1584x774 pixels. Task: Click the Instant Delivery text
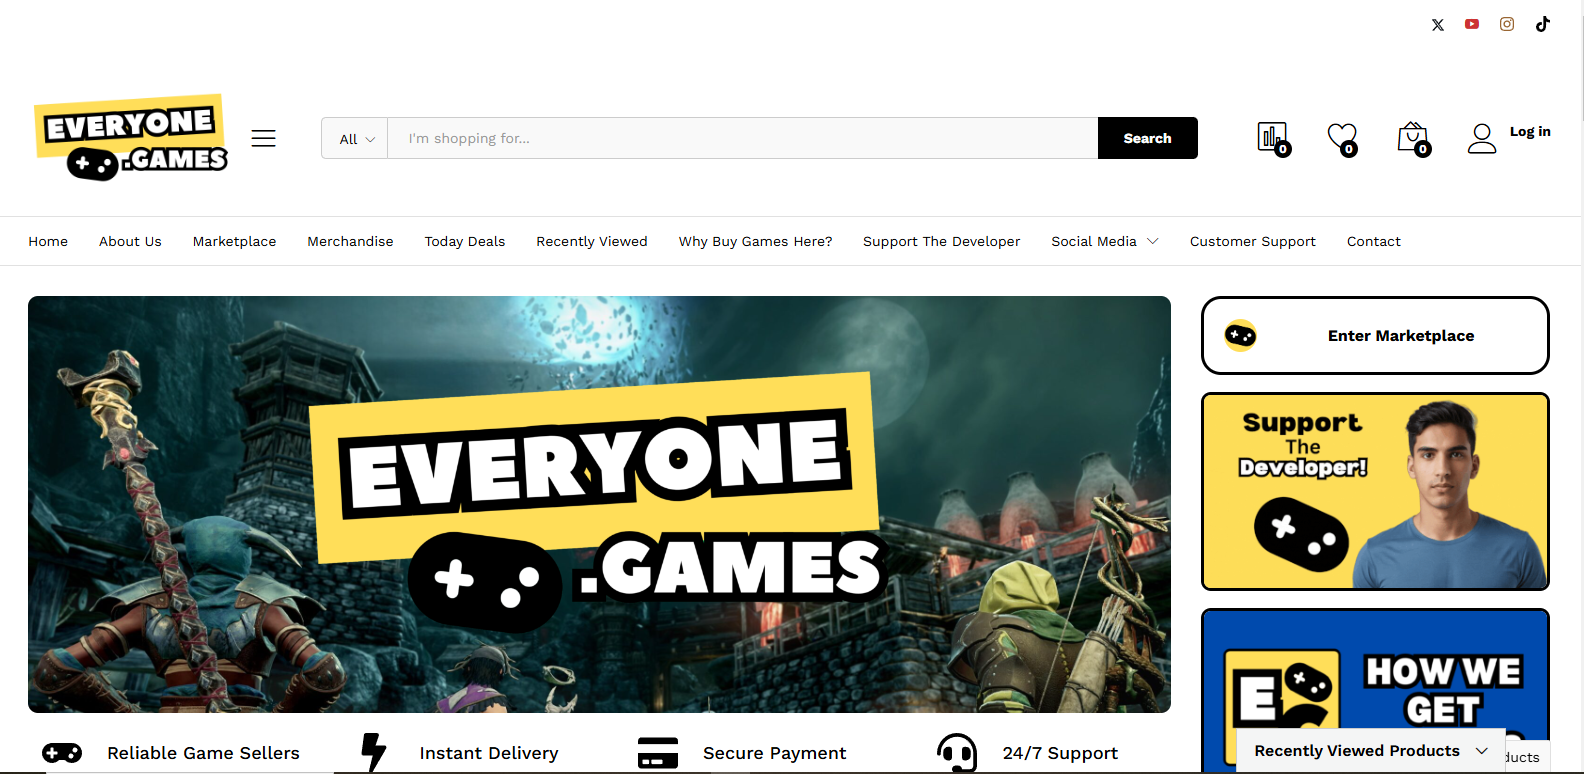(x=489, y=753)
